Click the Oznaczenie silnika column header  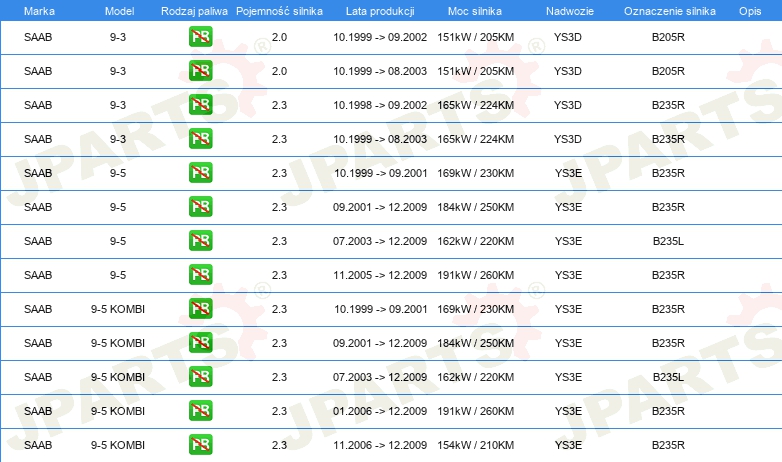point(669,11)
